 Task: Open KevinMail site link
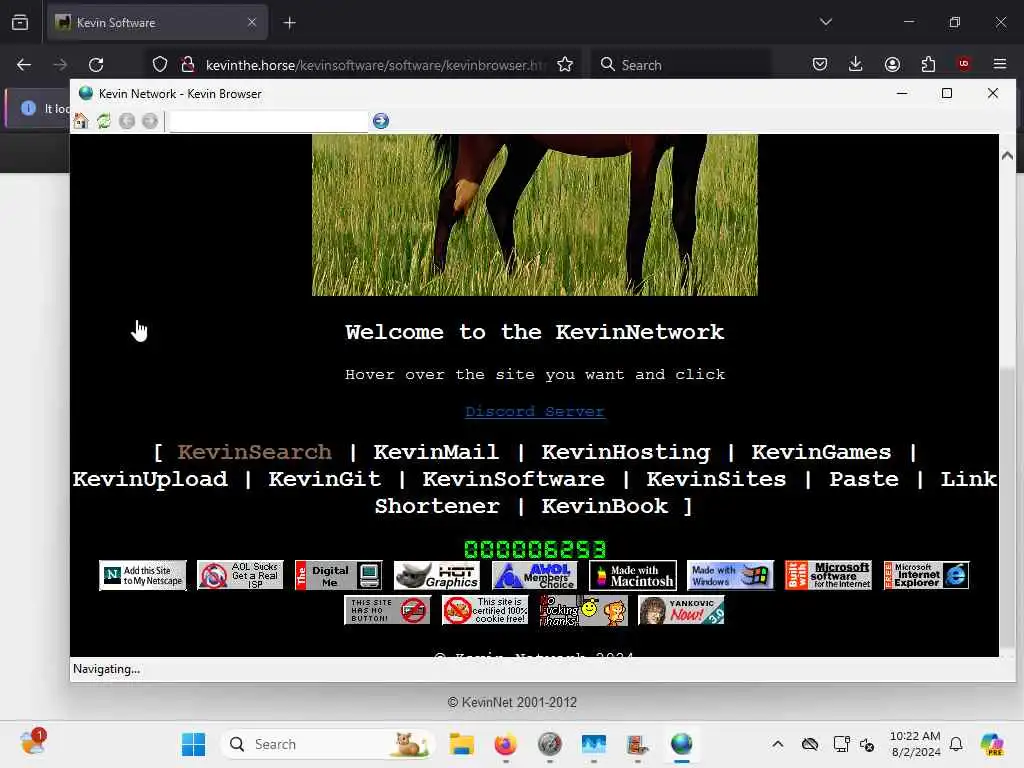tap(436, 452)
